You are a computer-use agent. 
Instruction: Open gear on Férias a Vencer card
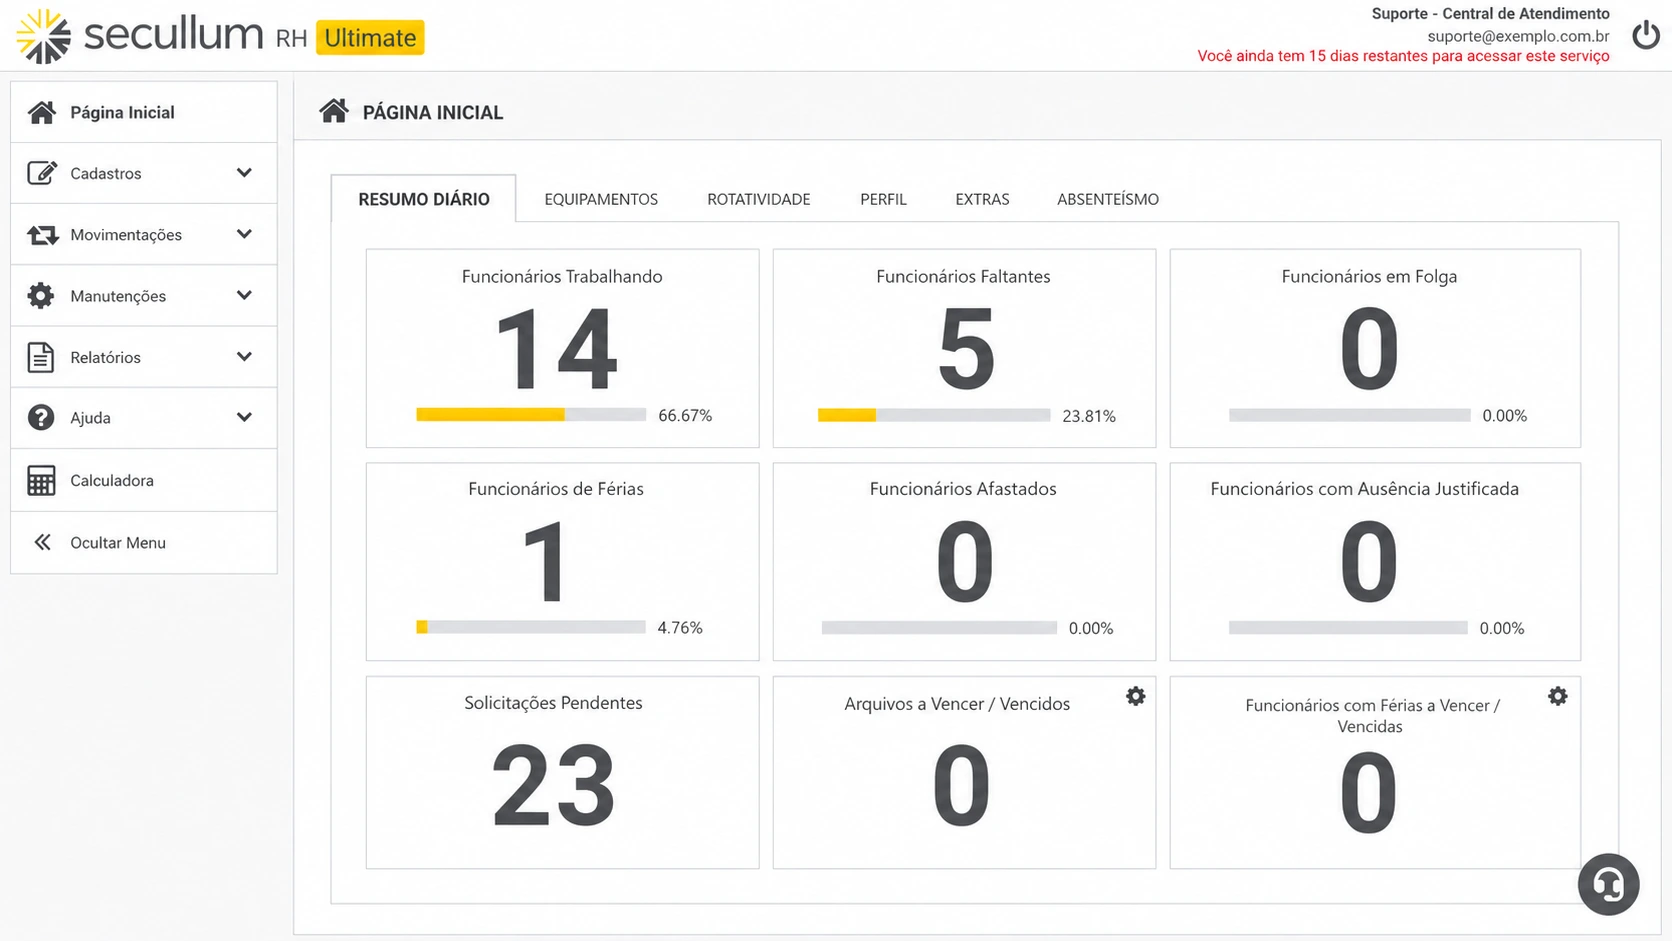(x=1557, y=696)
